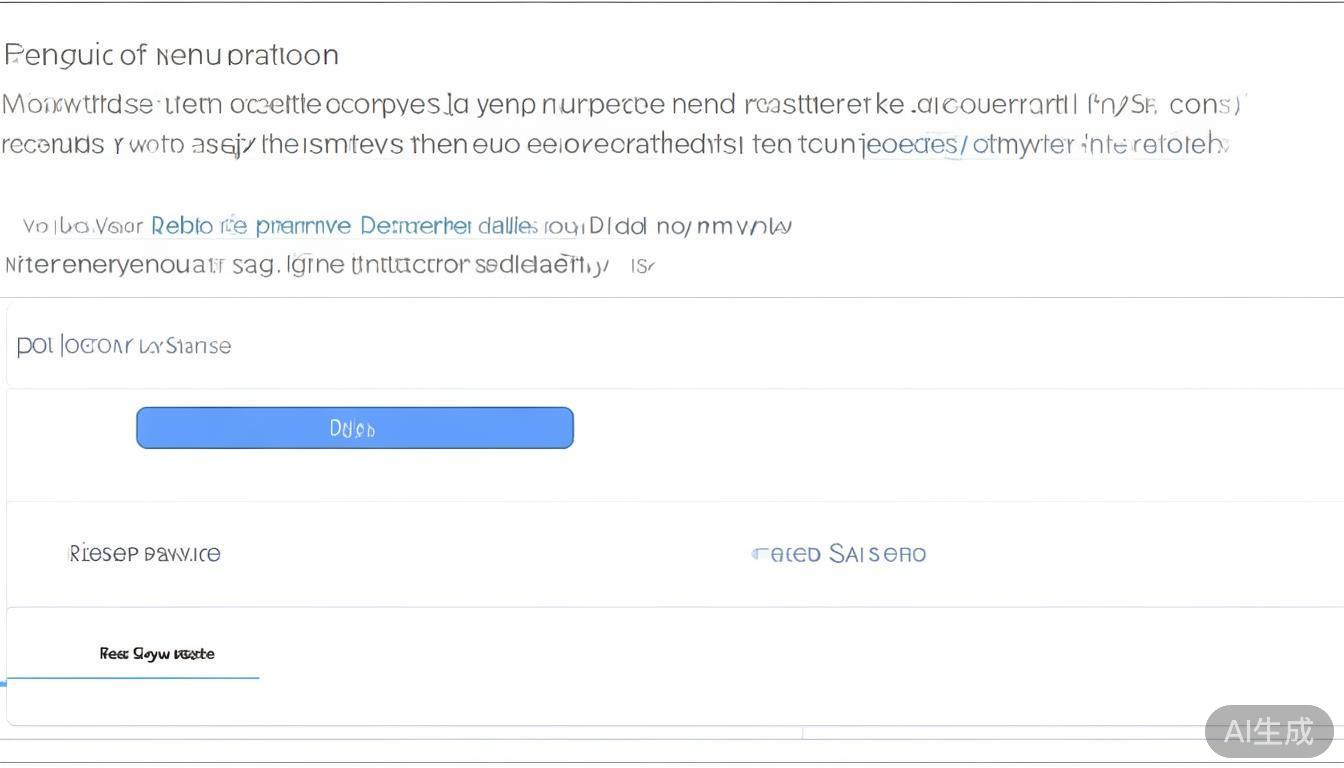Click the 'Dldol no/ nm v/nlay' text
Viewport: 1344px width, 768px height.
pyautogui.click(x=690, y=227)
